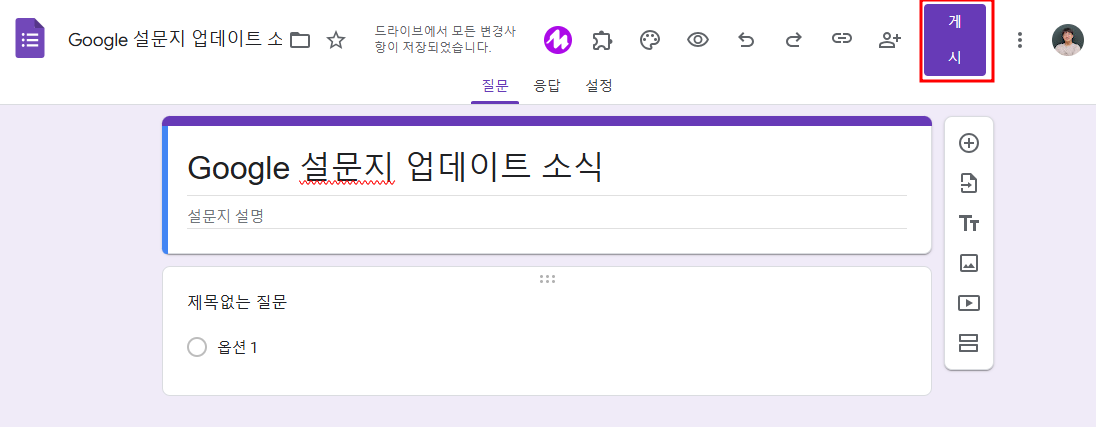Move the form to a folder
Viewport: 1096px width, 427px height.
tap(300, 40)
